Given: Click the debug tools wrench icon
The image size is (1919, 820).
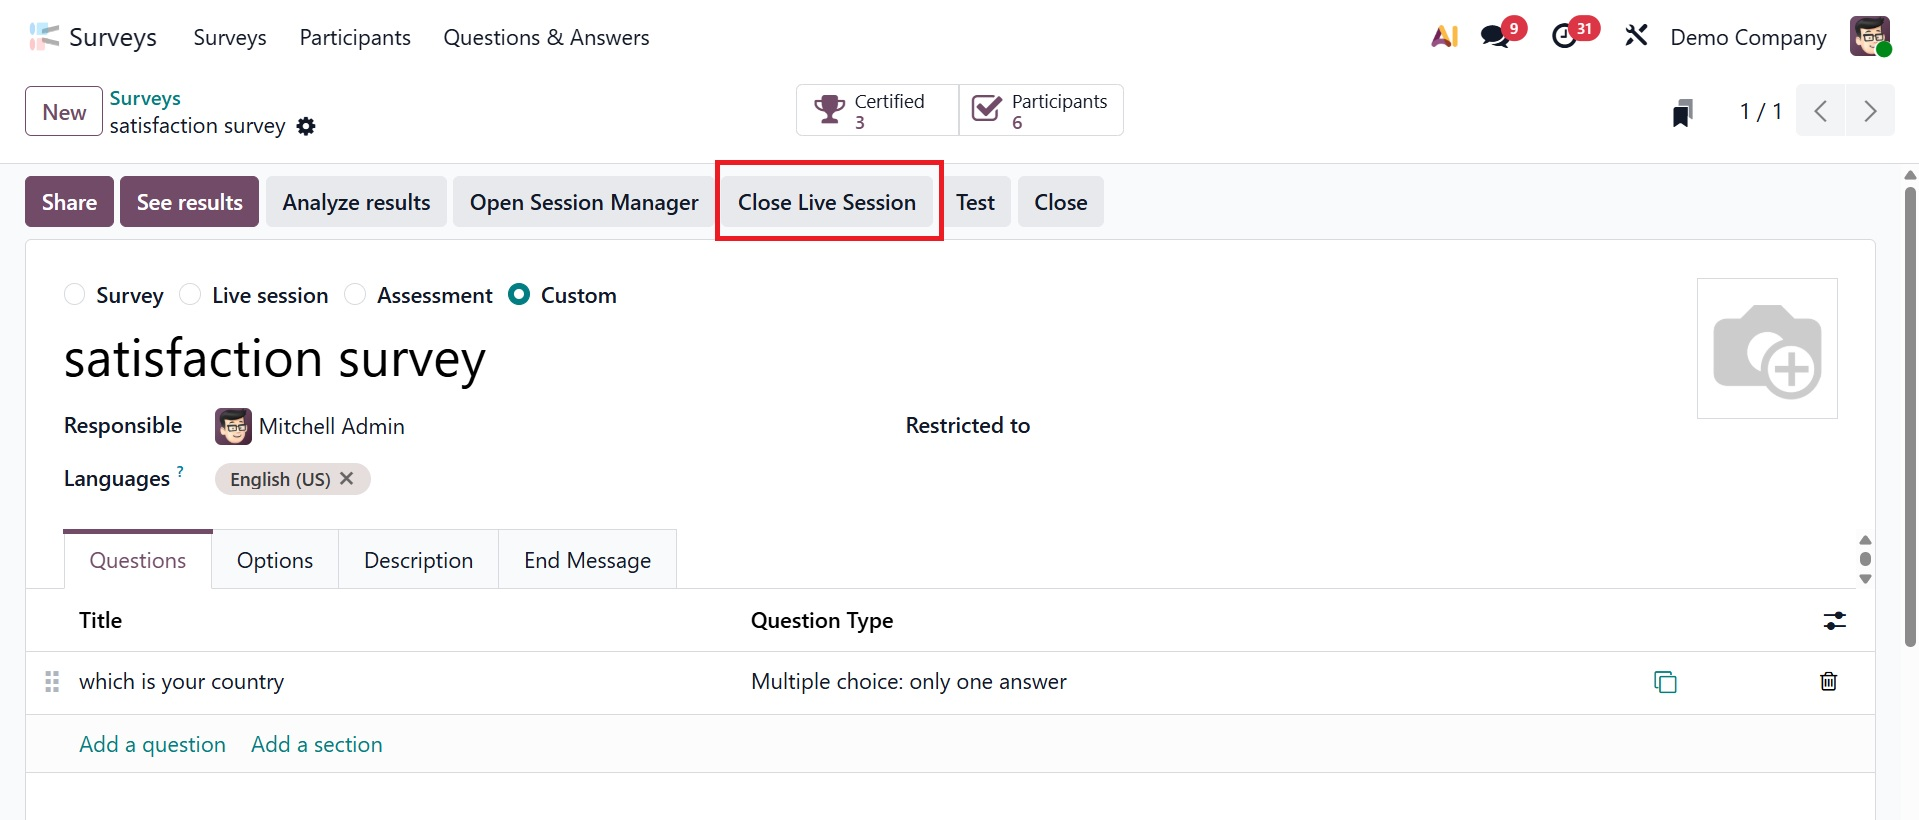Looking at the screenshot, I should 1636,37.
